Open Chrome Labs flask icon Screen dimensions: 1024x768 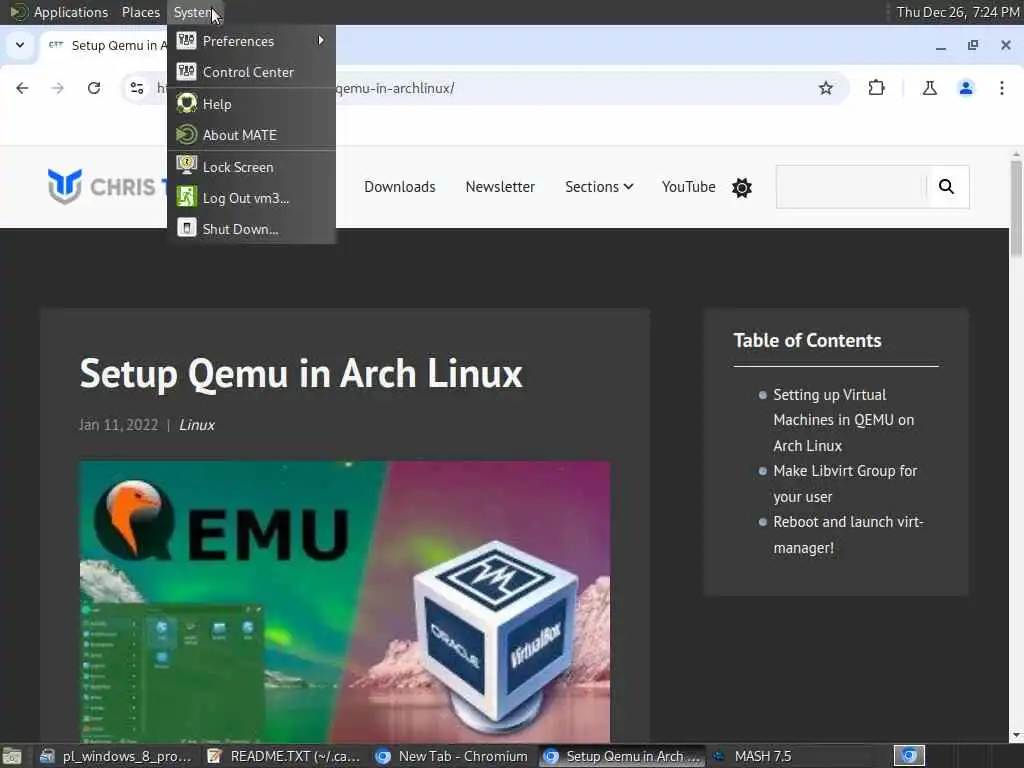tap(929, 88)
